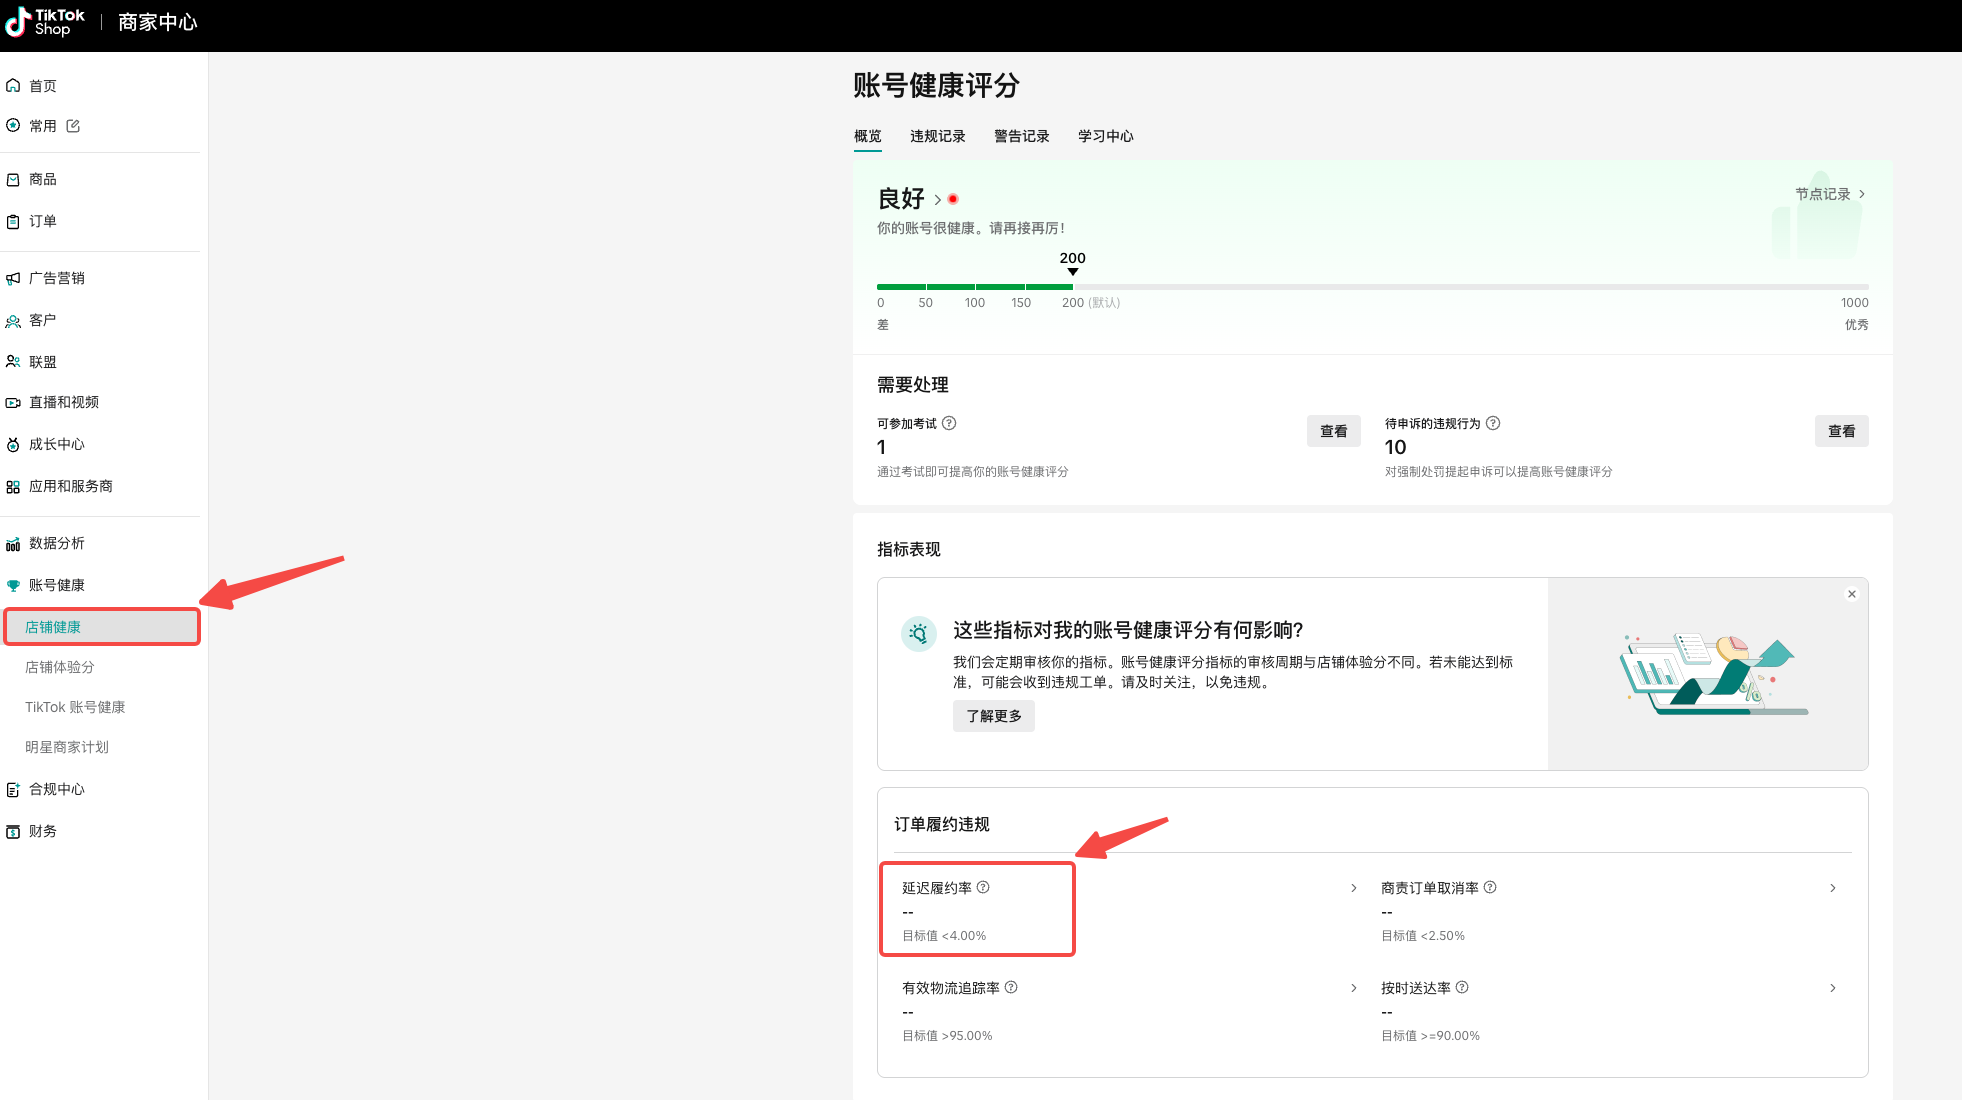Open the 首页 home icon in sidebar

click(x=14, y=85)
